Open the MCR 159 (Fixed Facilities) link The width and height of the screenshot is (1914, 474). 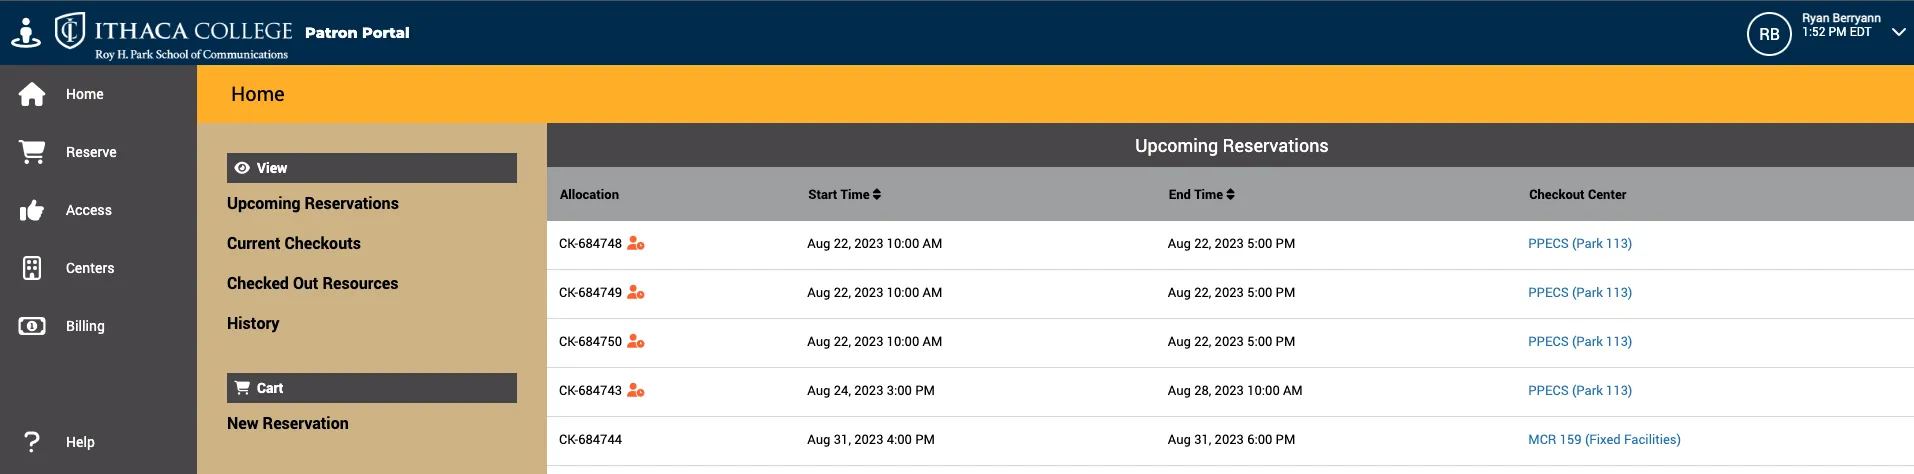pos(1604,440)
